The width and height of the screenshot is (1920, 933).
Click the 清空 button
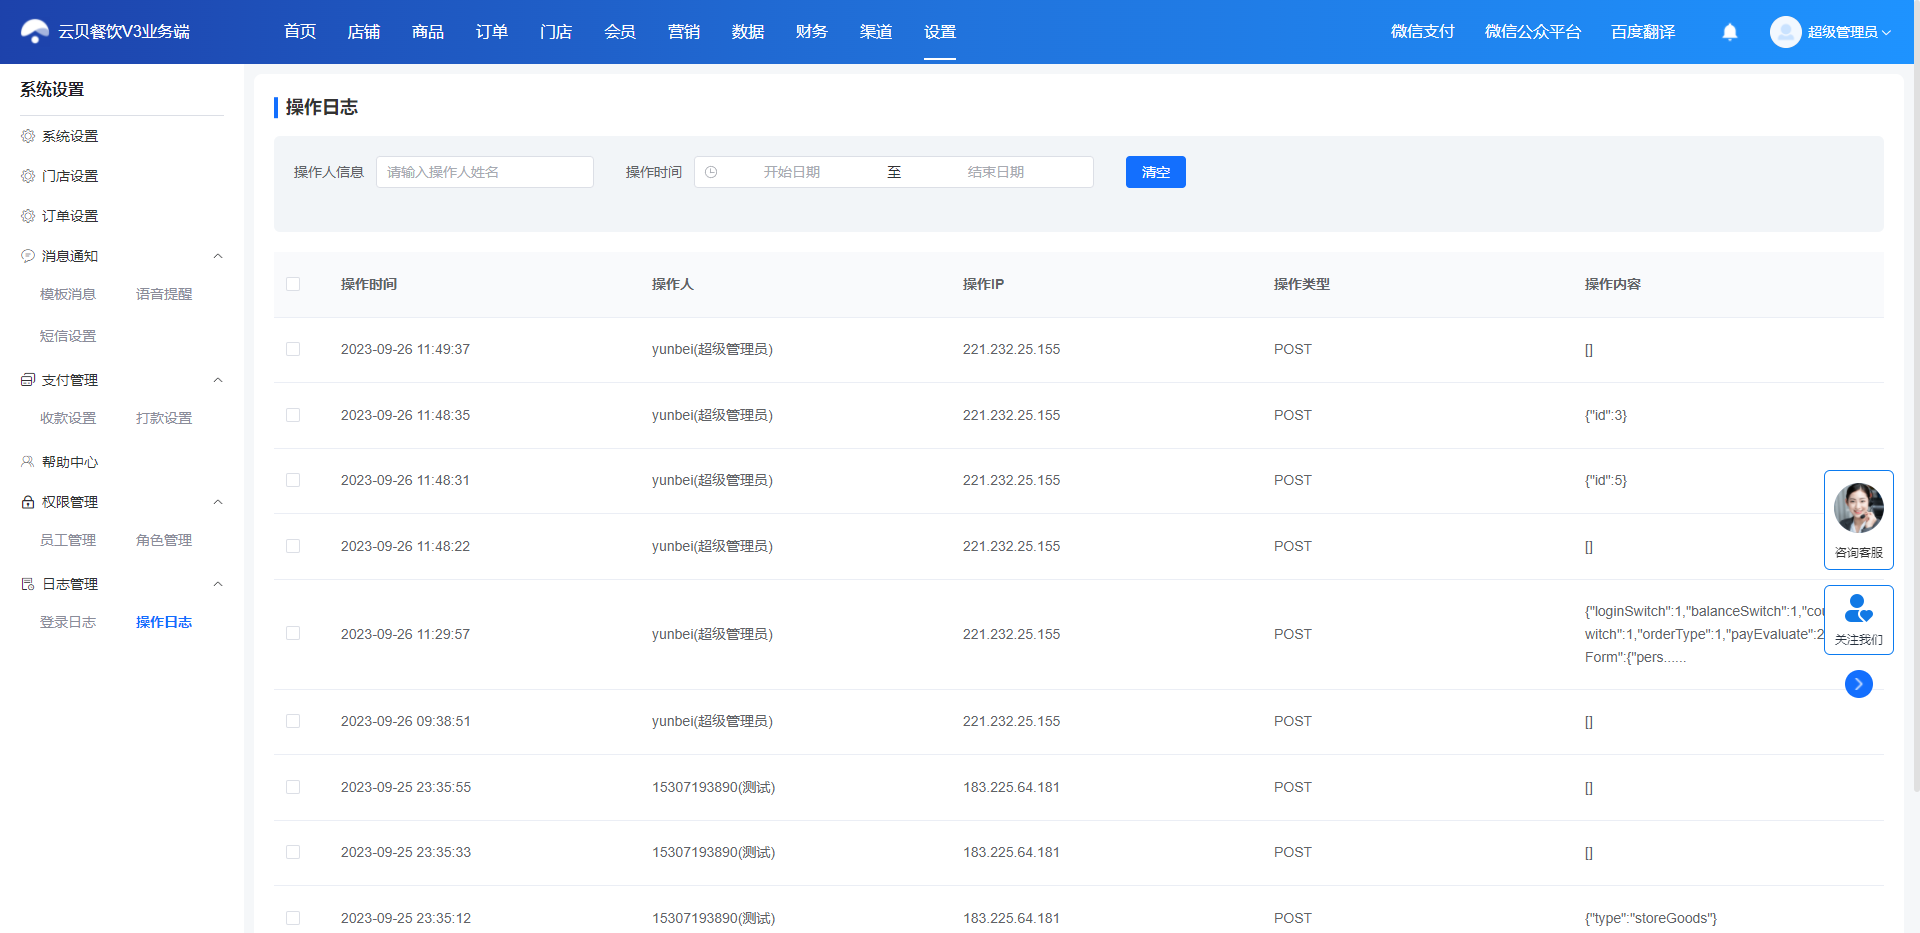click(1156, 172)
